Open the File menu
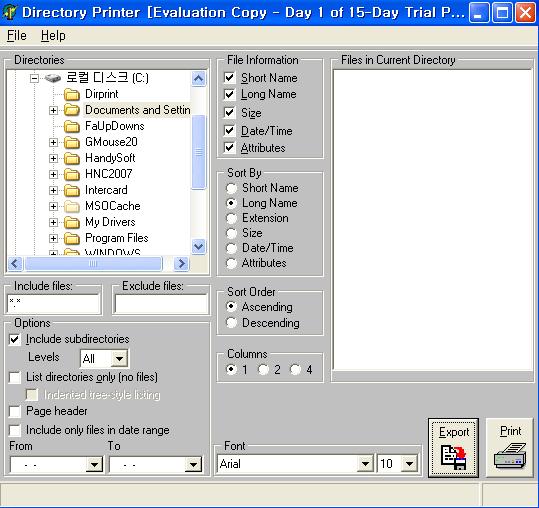The image size is (539, 508). tap(16, 35)
